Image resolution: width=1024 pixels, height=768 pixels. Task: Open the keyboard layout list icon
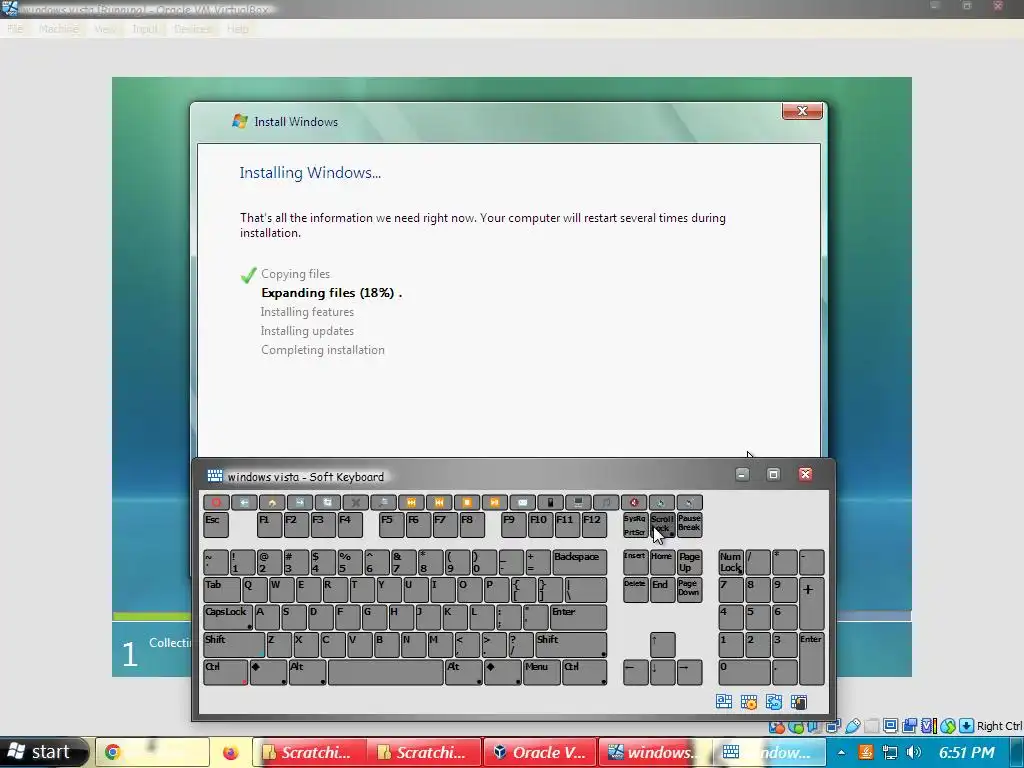(724, 701)
